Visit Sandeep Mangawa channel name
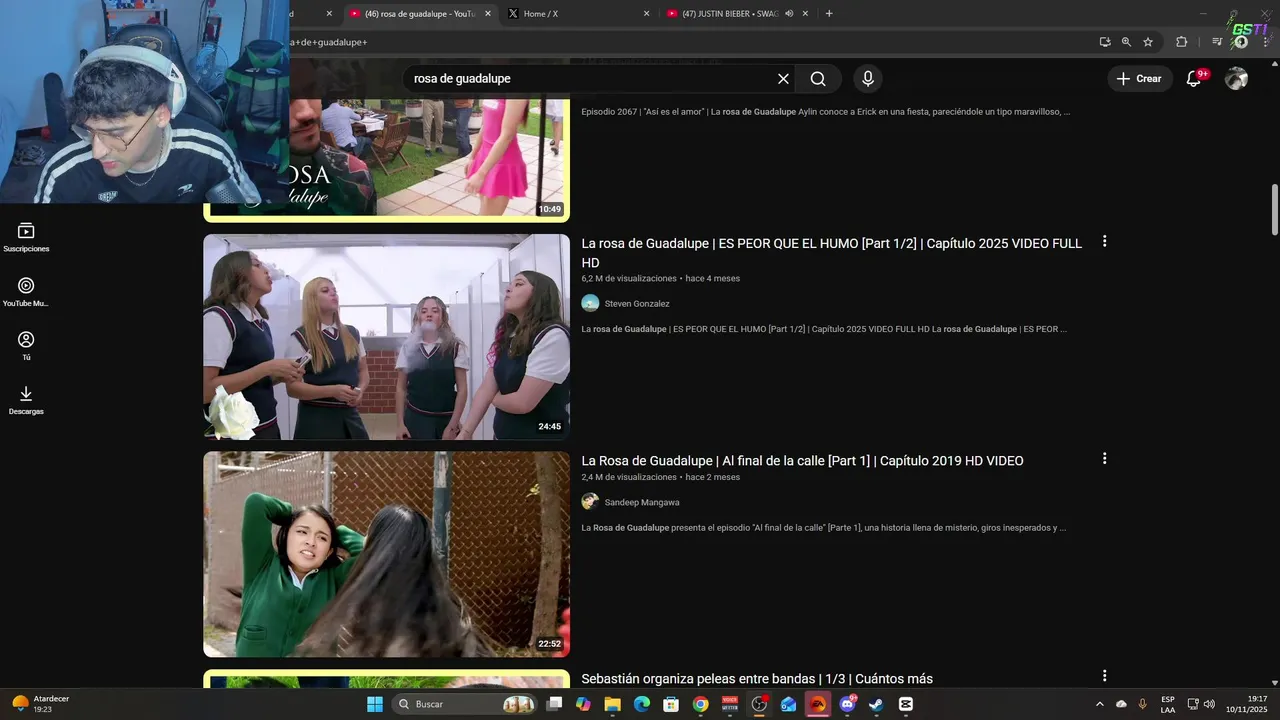This screenshot has height=720, width=1280. click(x=642, y=503)
